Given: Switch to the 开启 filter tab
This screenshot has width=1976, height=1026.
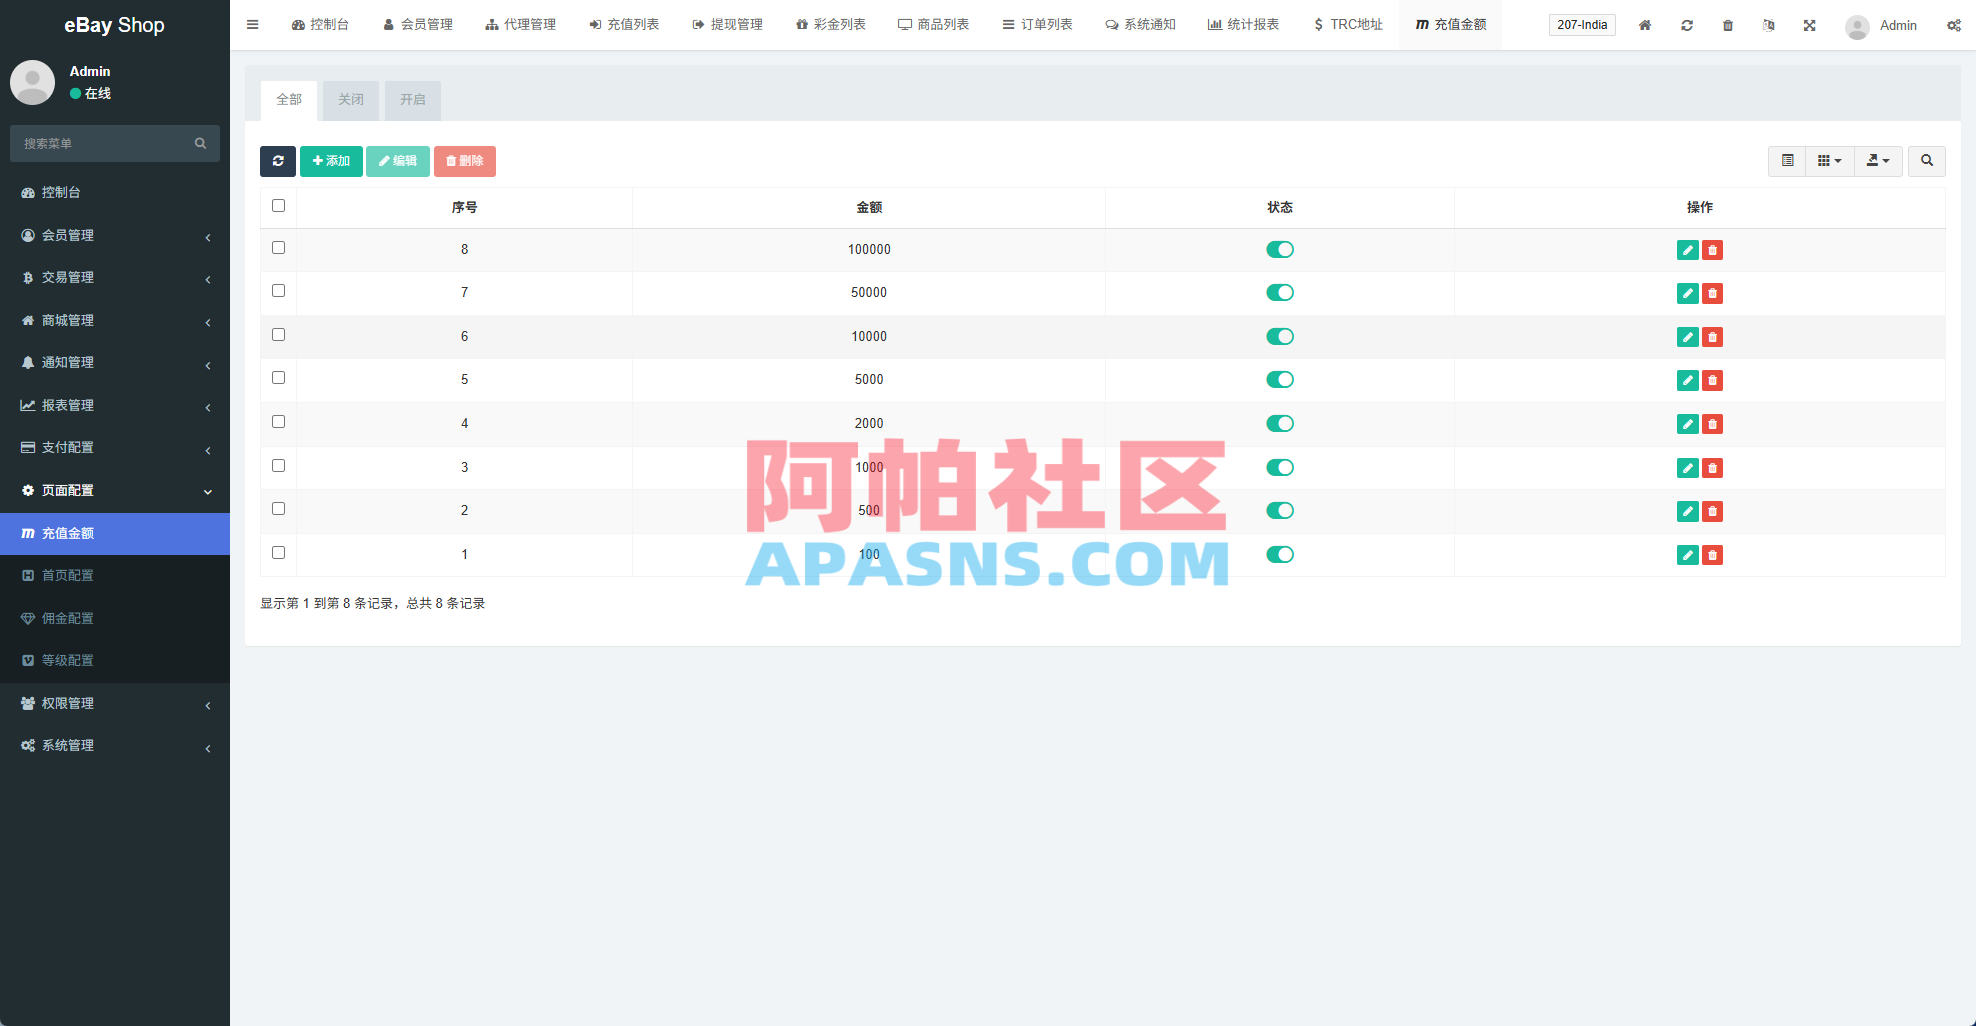Looking at the screenshot, I should [413, 100].
